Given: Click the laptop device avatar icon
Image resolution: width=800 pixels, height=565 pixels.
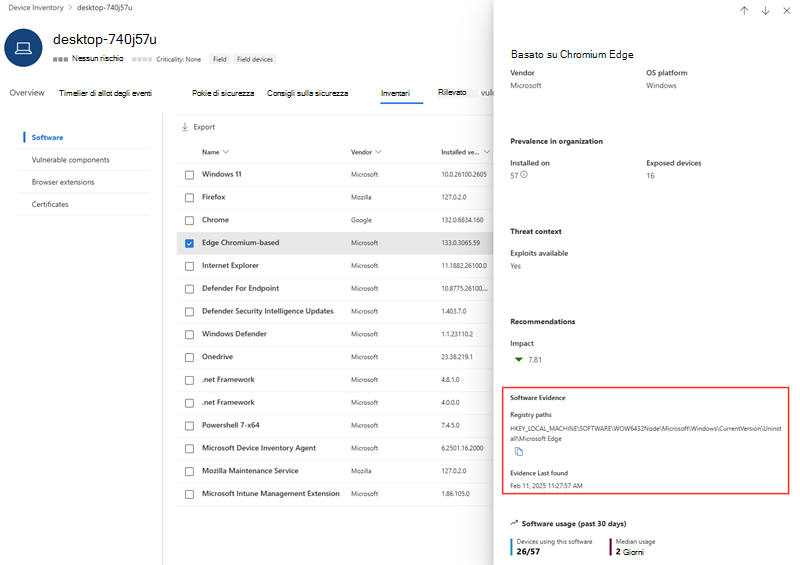Looking at the screenshot, I should [x=23, y=48].
